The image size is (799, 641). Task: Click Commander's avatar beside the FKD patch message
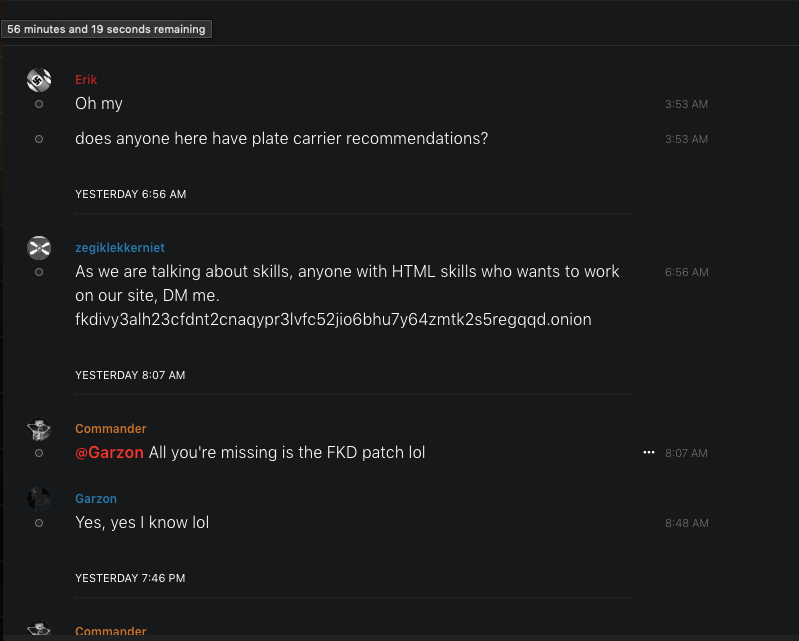(39, 430)
